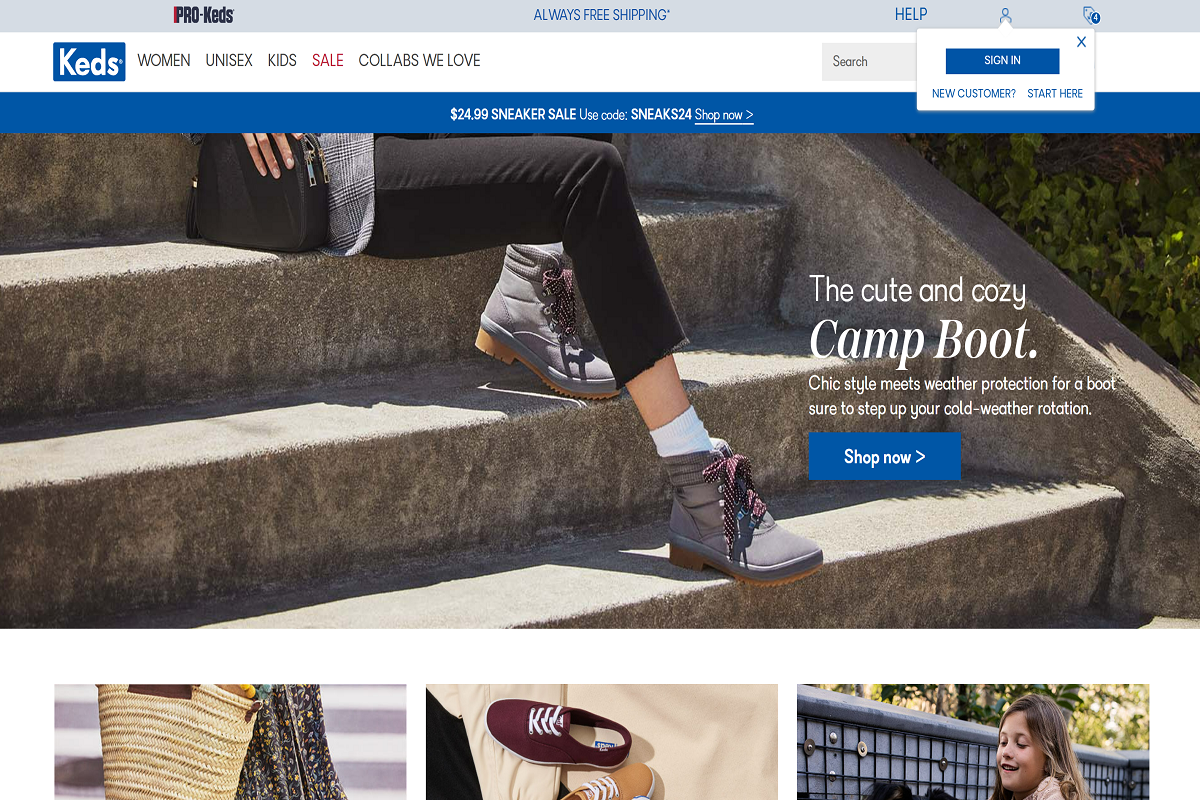Close the sign-in popup with X
Viewport: 1200px width, 800px height.
[1081, 42]
